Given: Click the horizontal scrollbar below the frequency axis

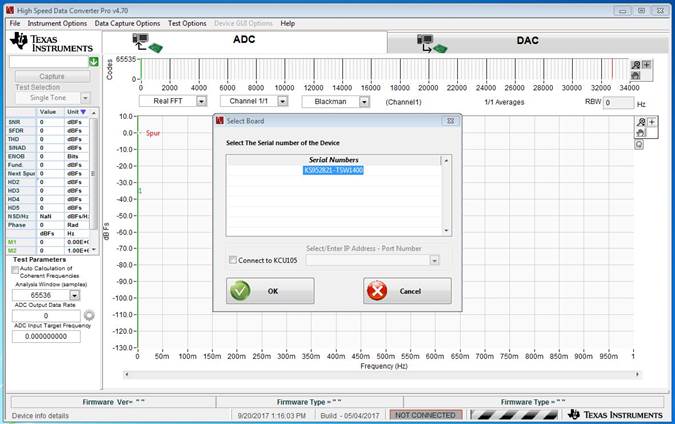Looking at the screenshot, I should [x=382, y=374].
